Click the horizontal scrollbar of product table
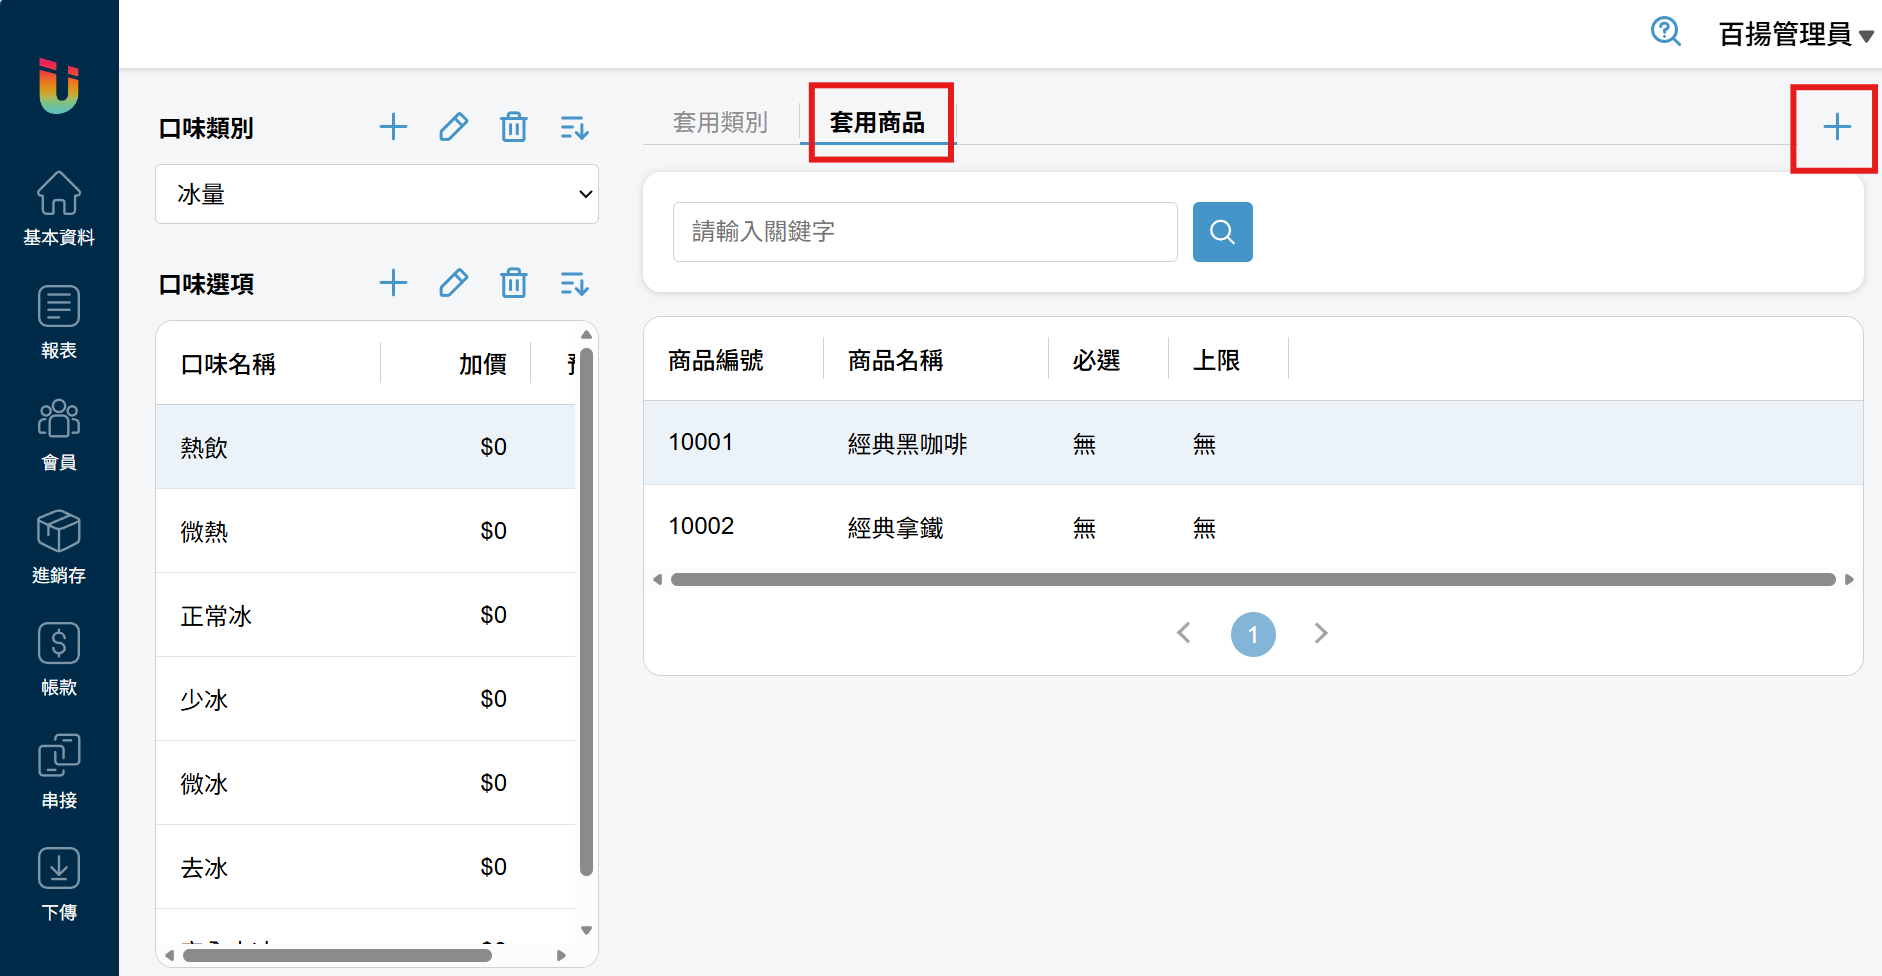 click(1252, 579)
